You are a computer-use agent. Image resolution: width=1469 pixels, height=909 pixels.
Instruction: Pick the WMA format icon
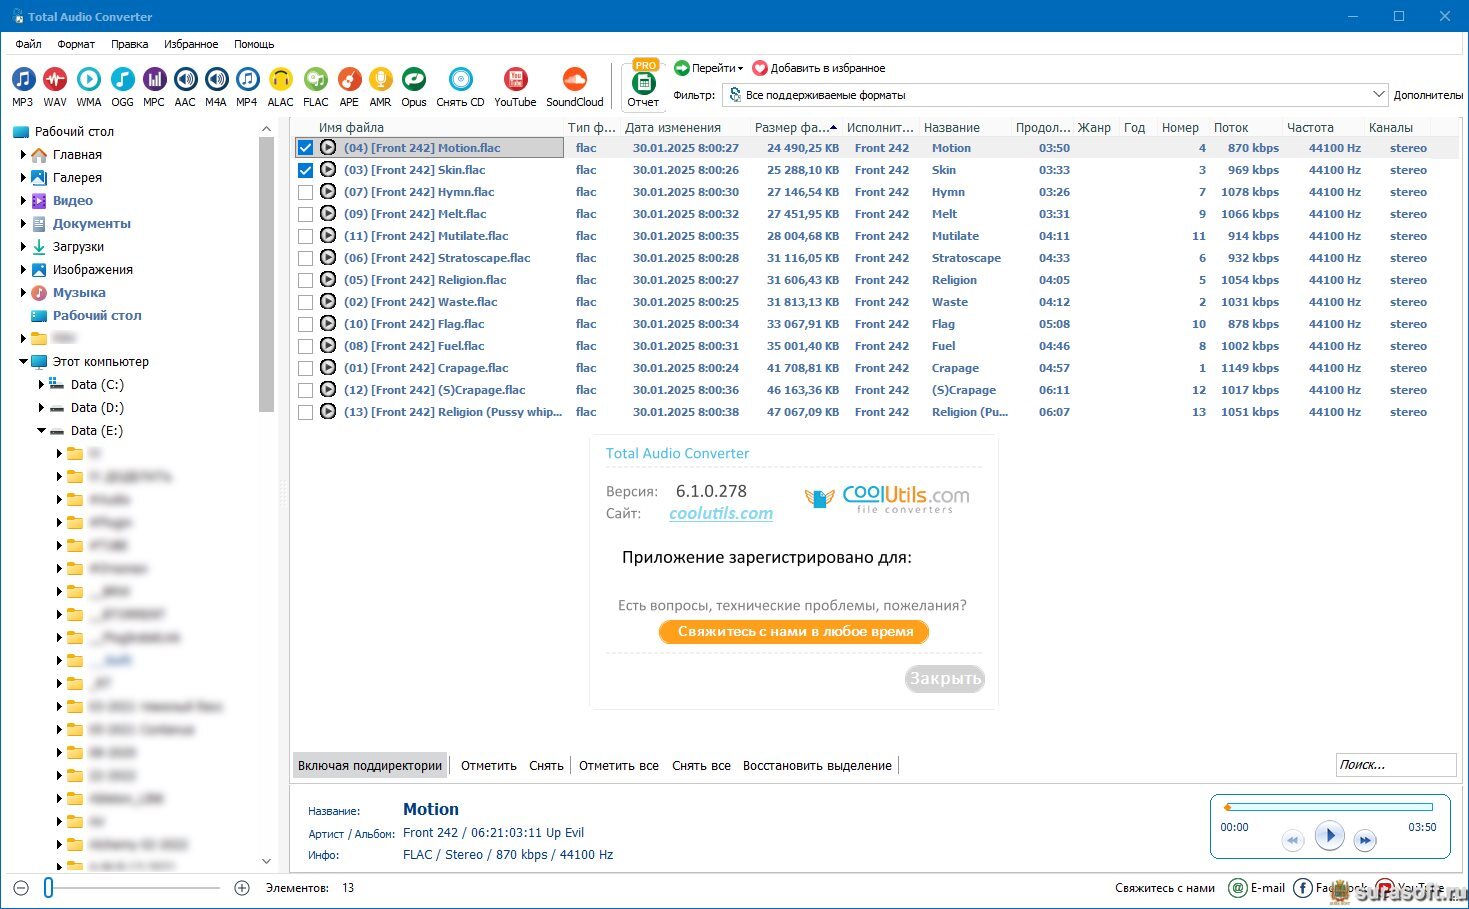(x=89, y=80)
